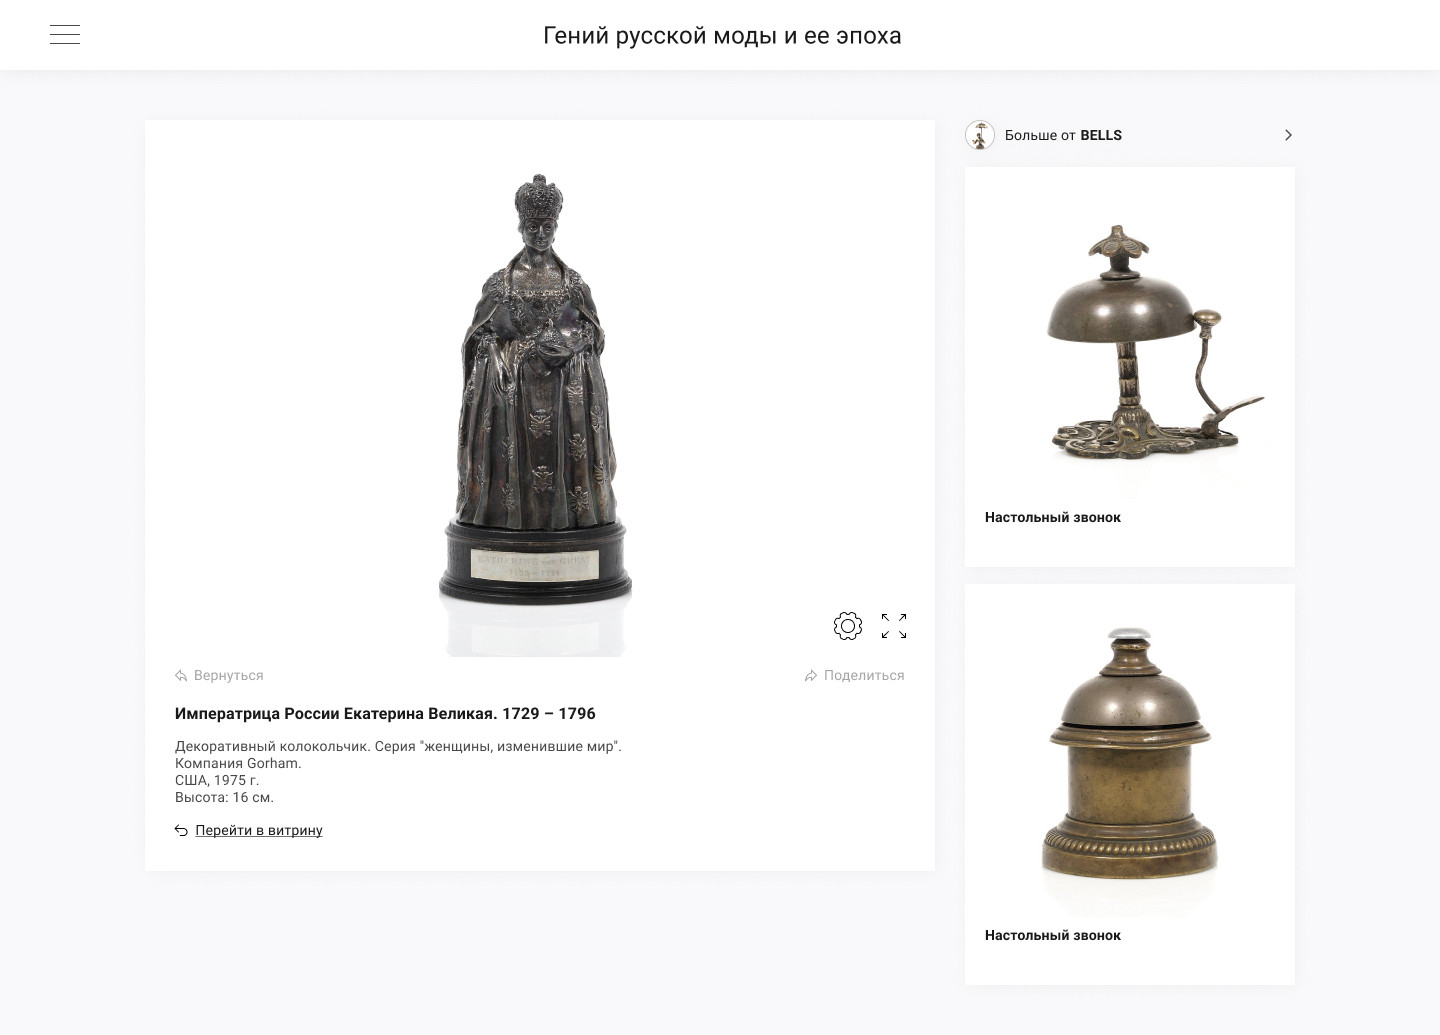
Task: Click the arrow icon before Перейти в витрину
Action: [x=181, y=830]
